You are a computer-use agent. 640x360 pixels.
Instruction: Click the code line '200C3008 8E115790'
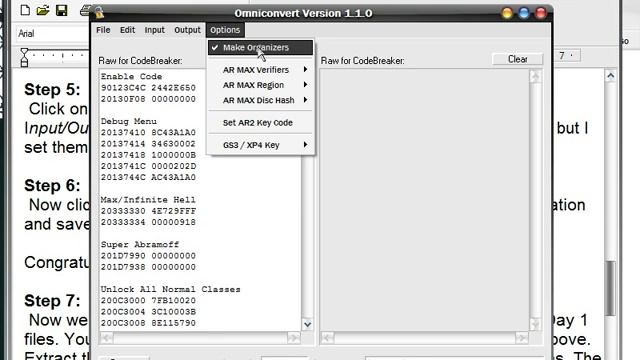[148, 323]
